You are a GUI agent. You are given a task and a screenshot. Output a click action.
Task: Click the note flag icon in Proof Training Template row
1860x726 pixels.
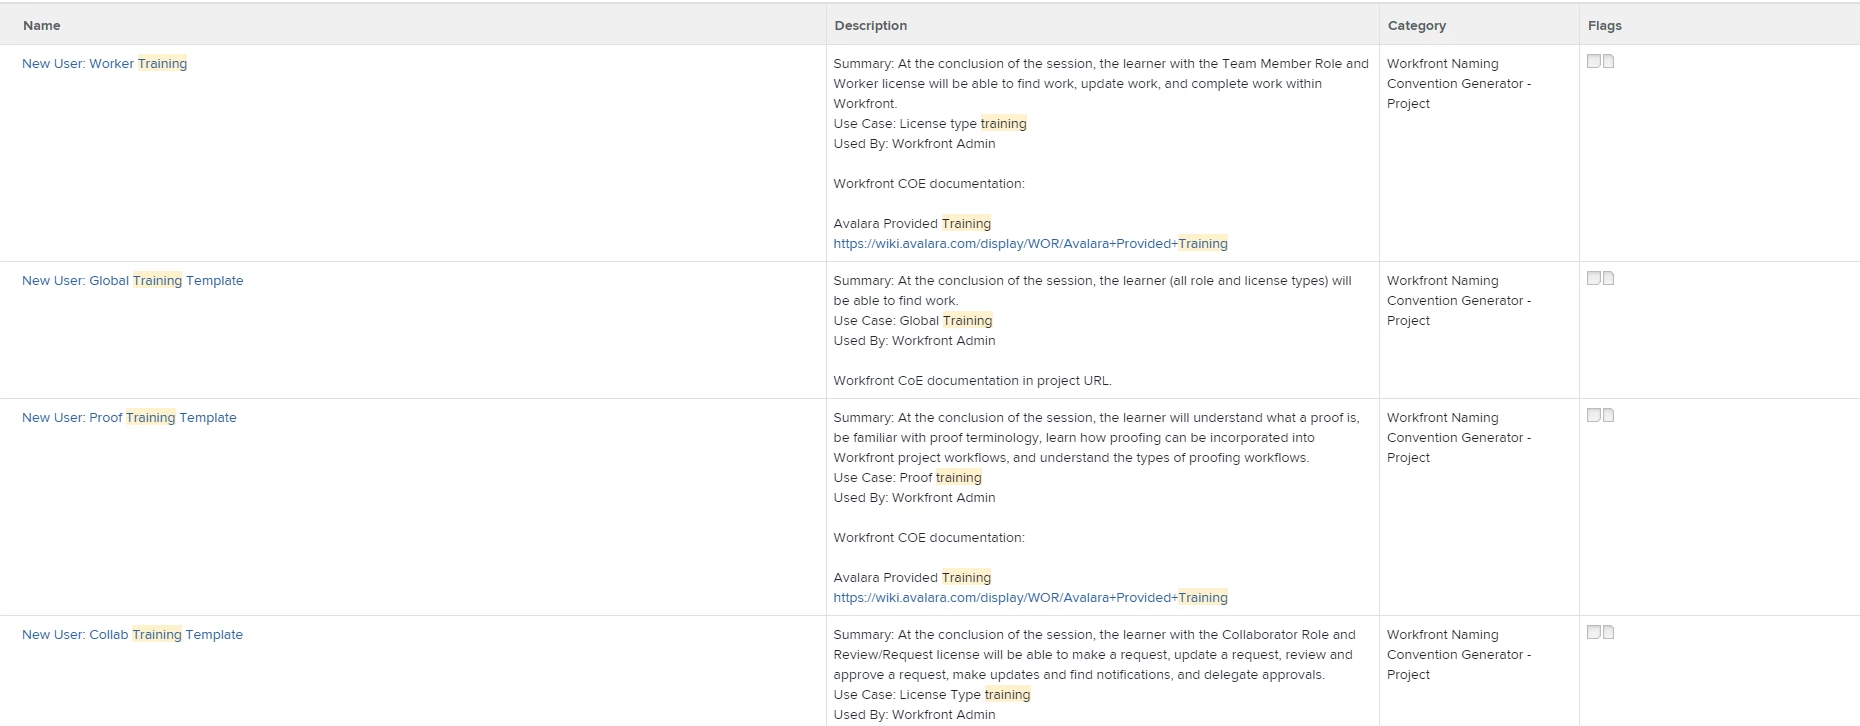pyautogui.click(x=1594, y=416)
